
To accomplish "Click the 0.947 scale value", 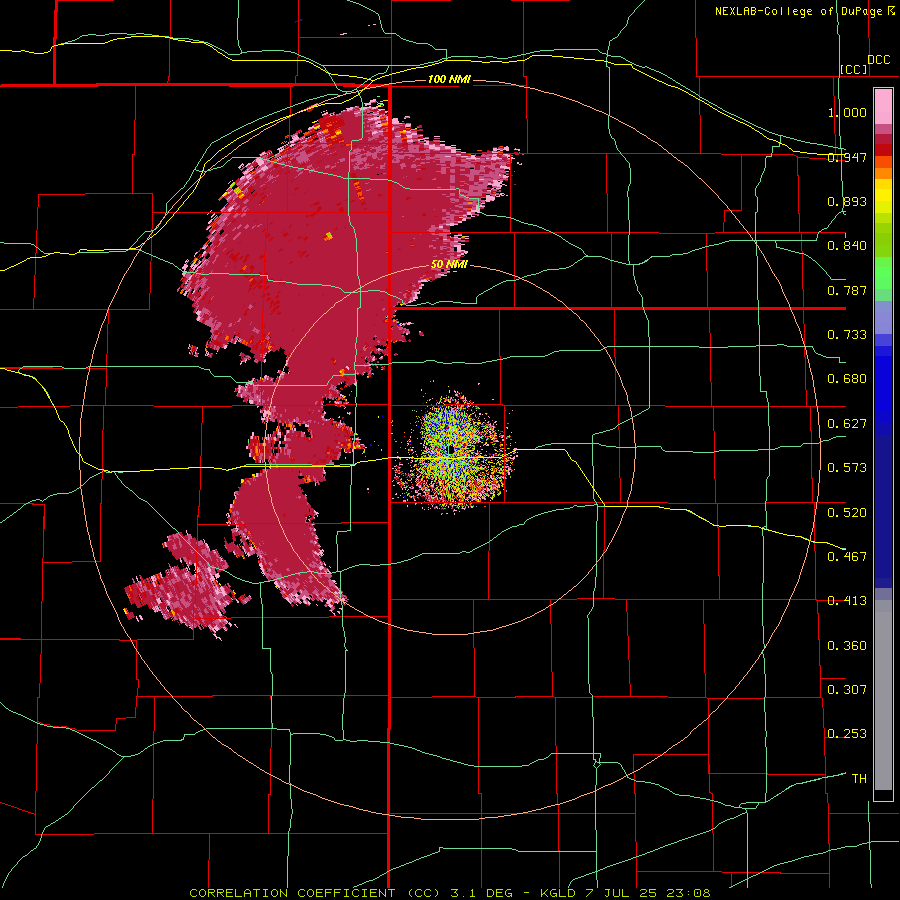I will [847, 157].
